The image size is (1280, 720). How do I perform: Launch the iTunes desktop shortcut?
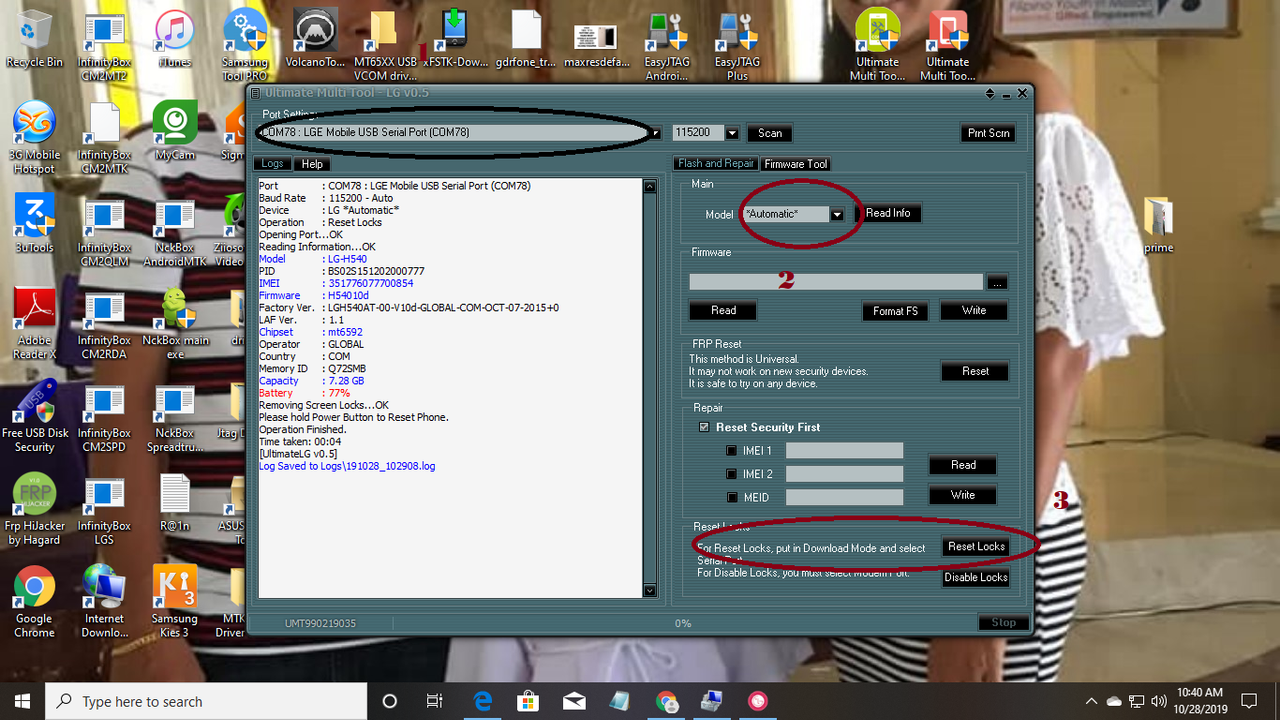point(175,40)
